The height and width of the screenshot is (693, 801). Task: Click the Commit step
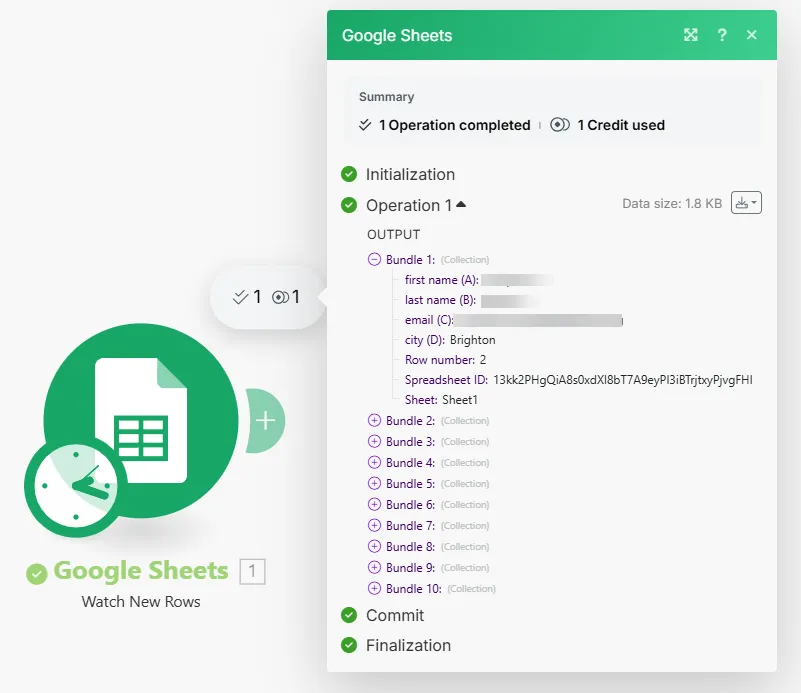tap(395, 615)
